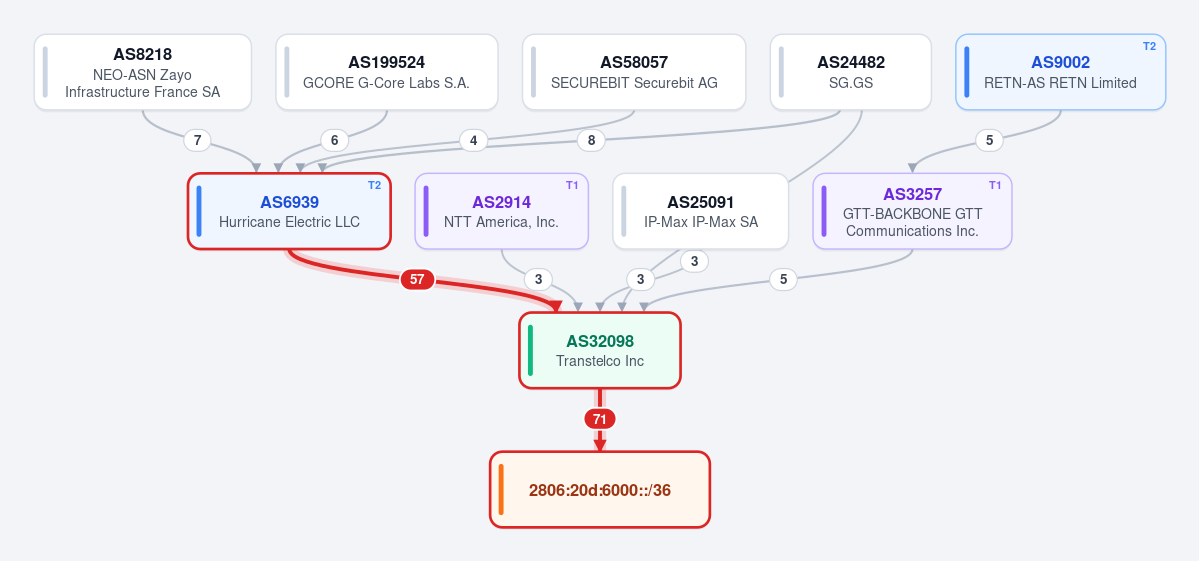The image size is (1199, 561).
Task: Click the T2 badge on AS9002
Action: (1149, 46)
